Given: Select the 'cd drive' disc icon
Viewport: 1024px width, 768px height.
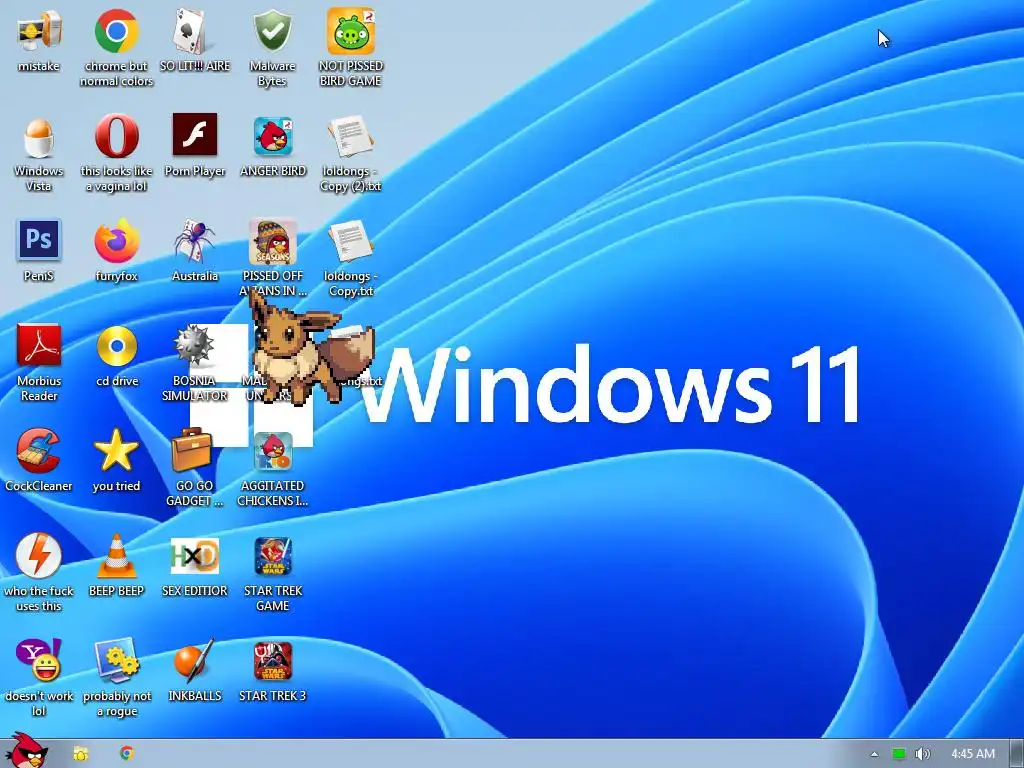Looking at the screenshot, I should (x=116, y=346).
